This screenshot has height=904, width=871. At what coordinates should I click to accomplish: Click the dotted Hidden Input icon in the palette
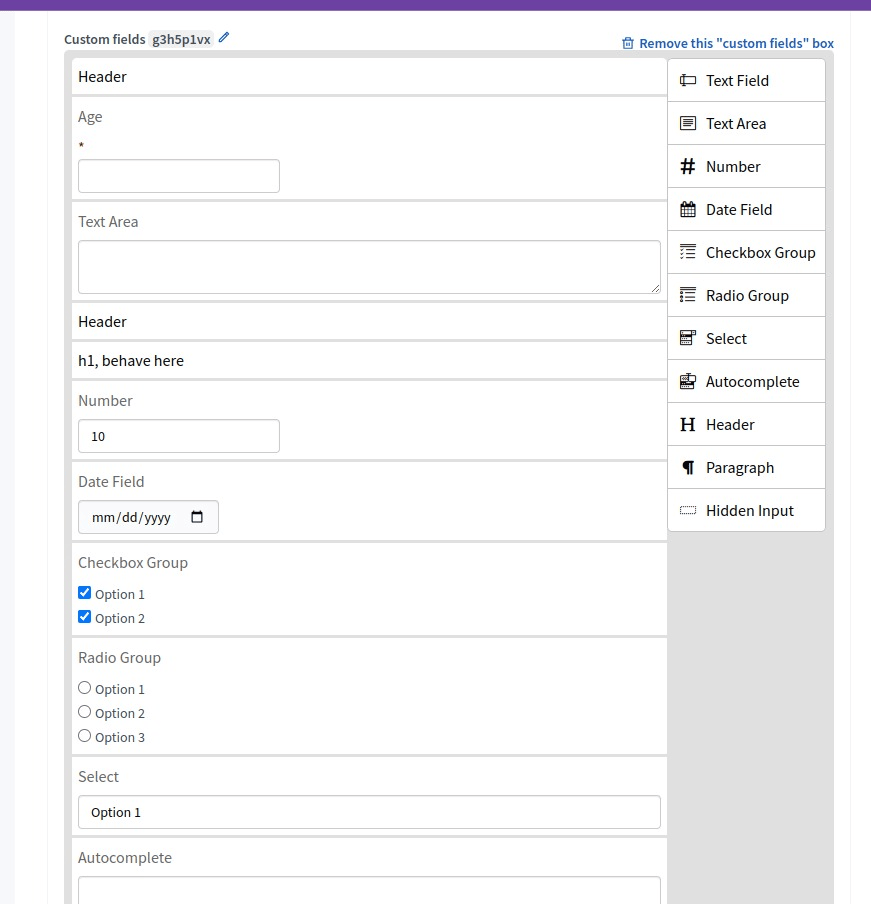pyautogui.click(x=688, y=510)
